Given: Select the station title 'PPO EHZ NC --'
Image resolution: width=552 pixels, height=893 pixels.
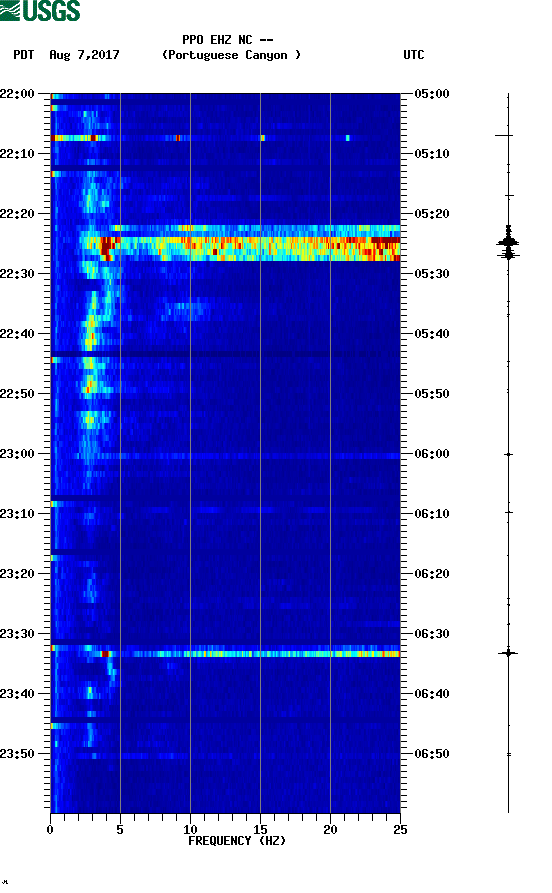Looking at the screenshot, I should pyautogui.click(x=228, y=40).
